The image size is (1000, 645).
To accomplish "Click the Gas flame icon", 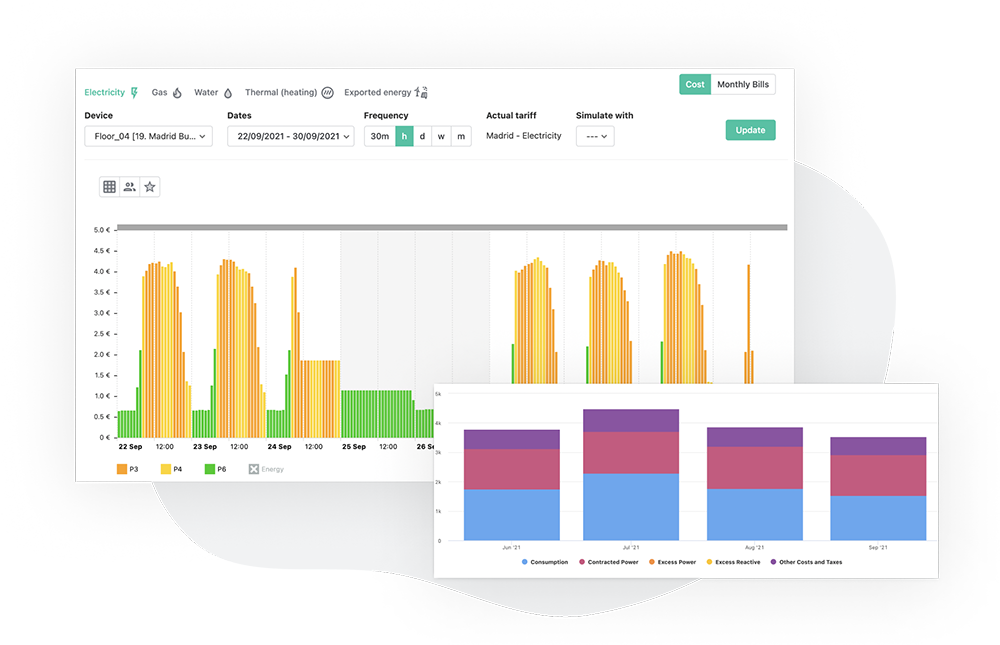I will pyautogui.click(x=177, y=93).
